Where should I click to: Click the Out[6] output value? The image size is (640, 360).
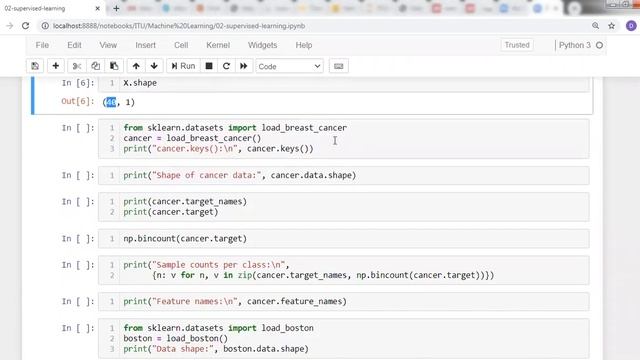(x=118, y=102)
